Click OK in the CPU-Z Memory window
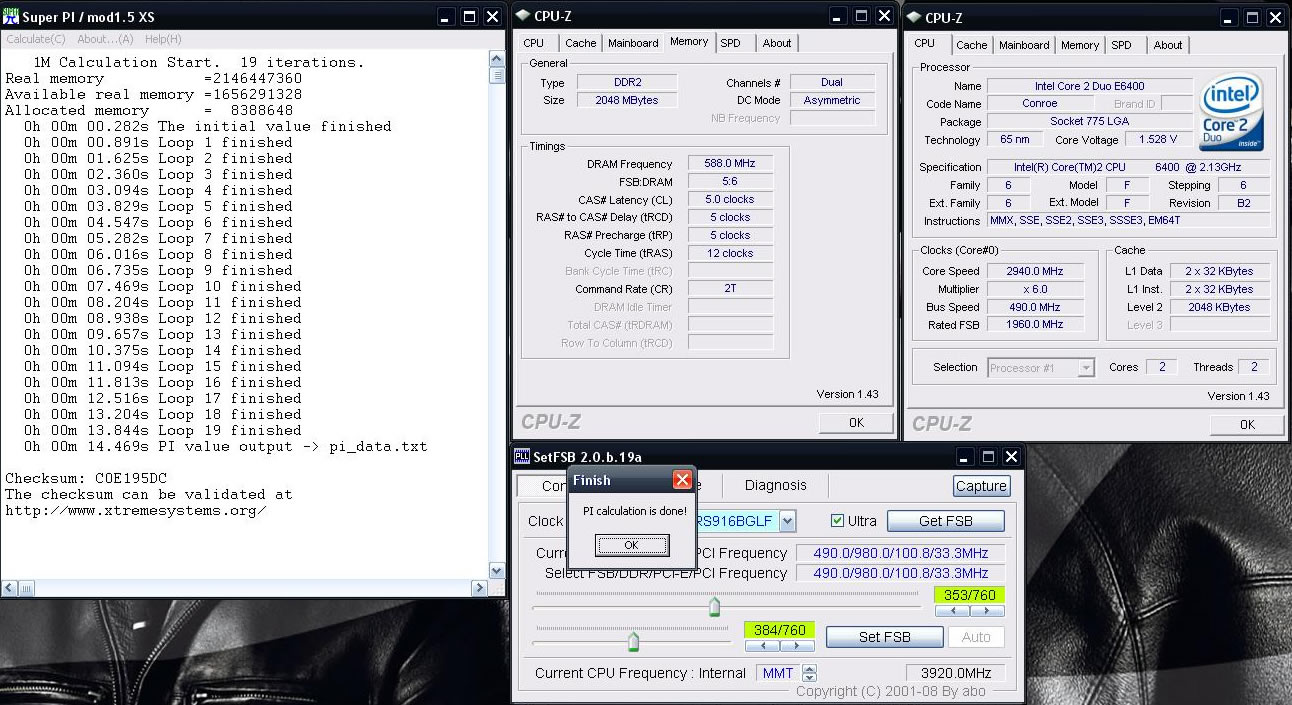1292x705 pixels. pyautogui.click(x=856, y=423)
